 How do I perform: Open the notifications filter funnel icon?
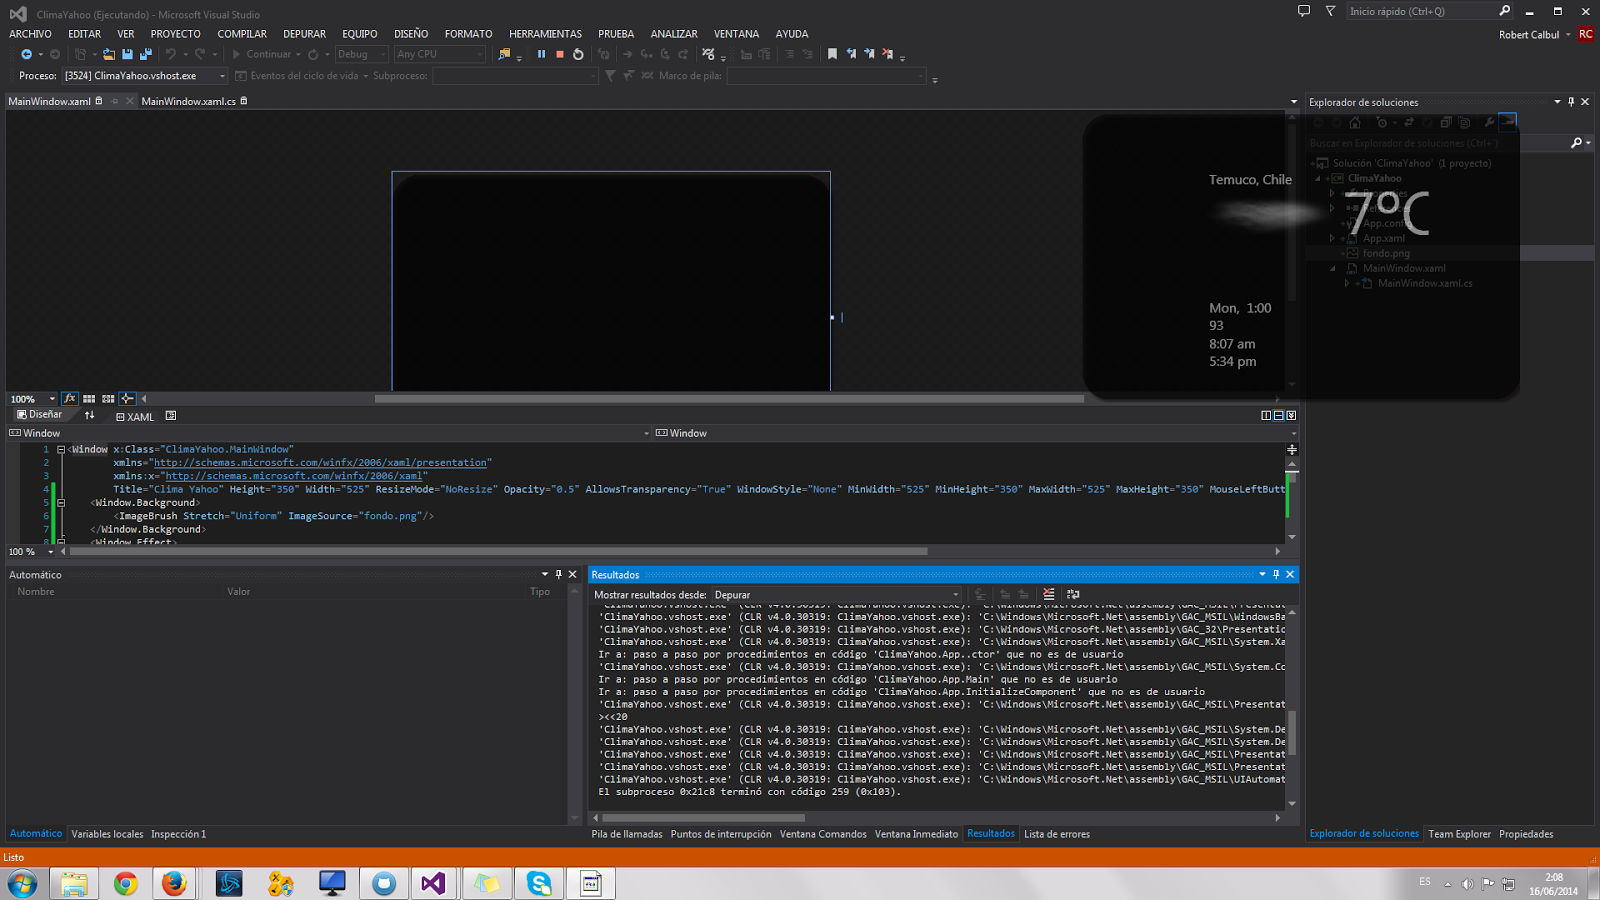click(x=1330, y=11)
